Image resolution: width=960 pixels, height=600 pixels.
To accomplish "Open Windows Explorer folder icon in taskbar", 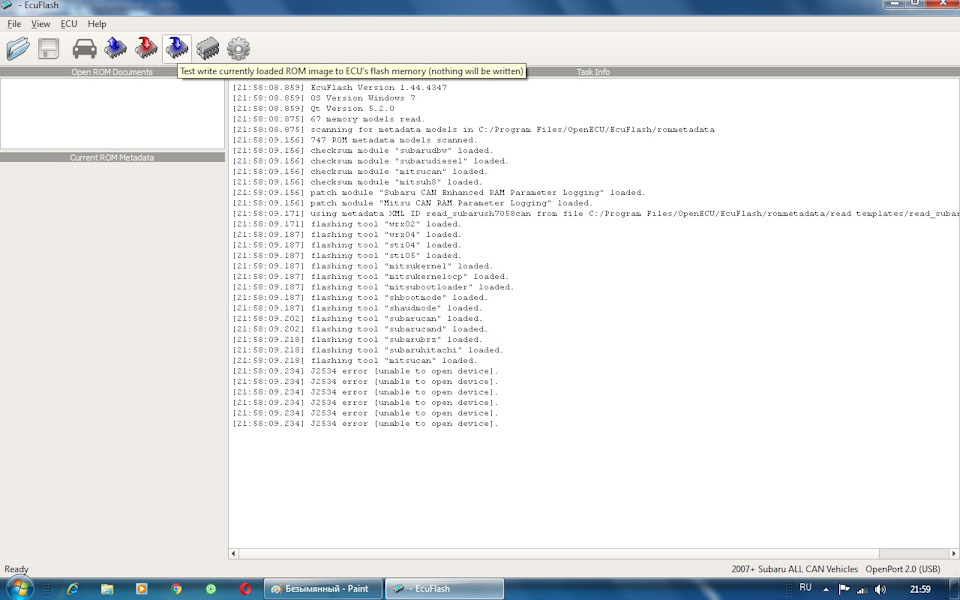I will point(107,589).
